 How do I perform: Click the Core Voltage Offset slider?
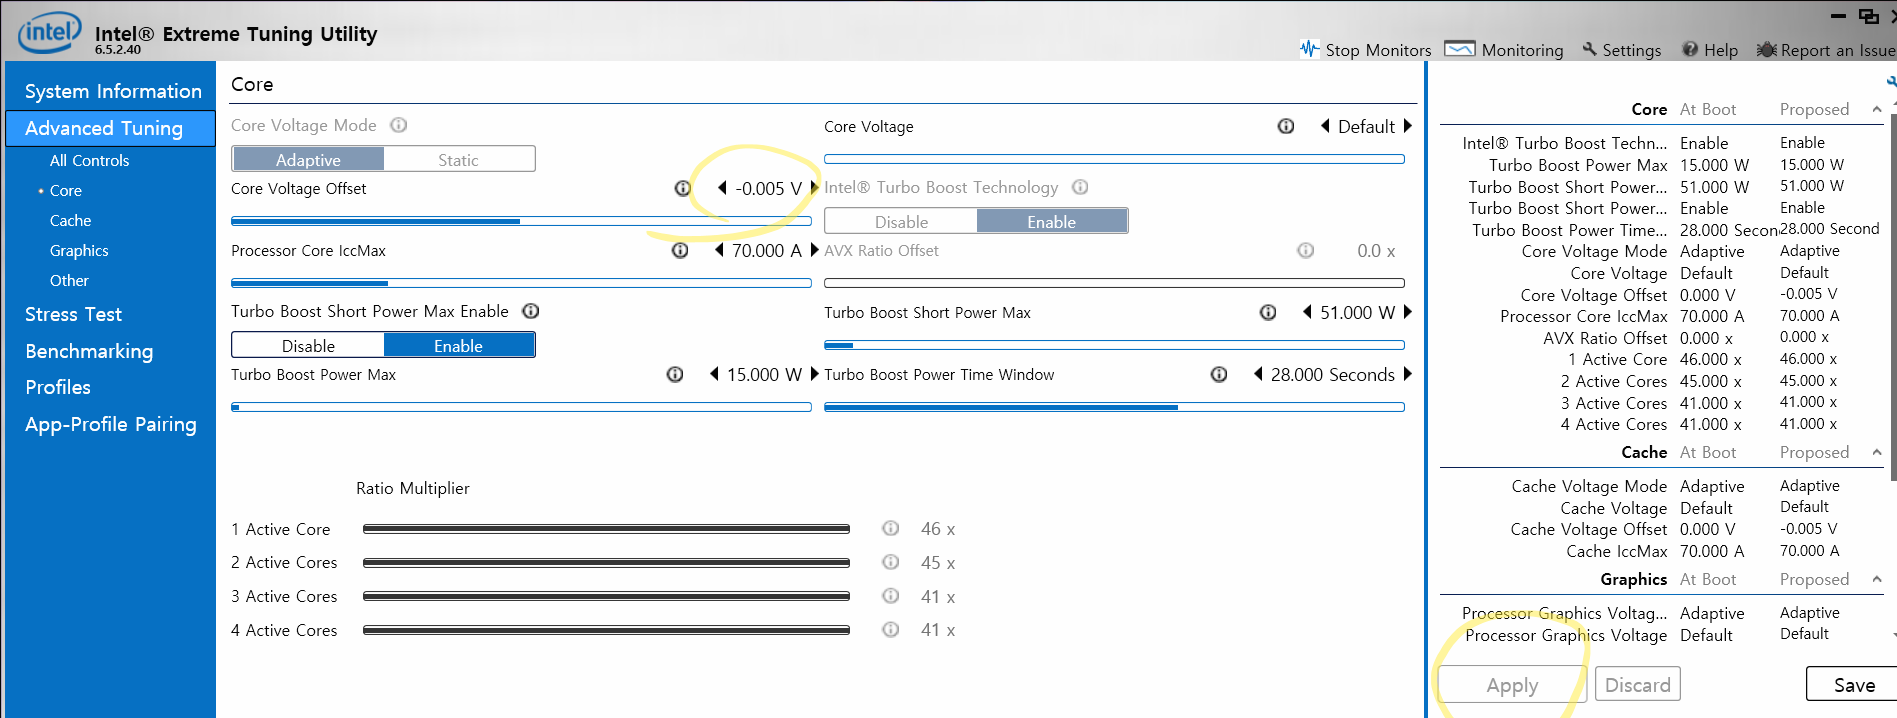click(521, 221)
